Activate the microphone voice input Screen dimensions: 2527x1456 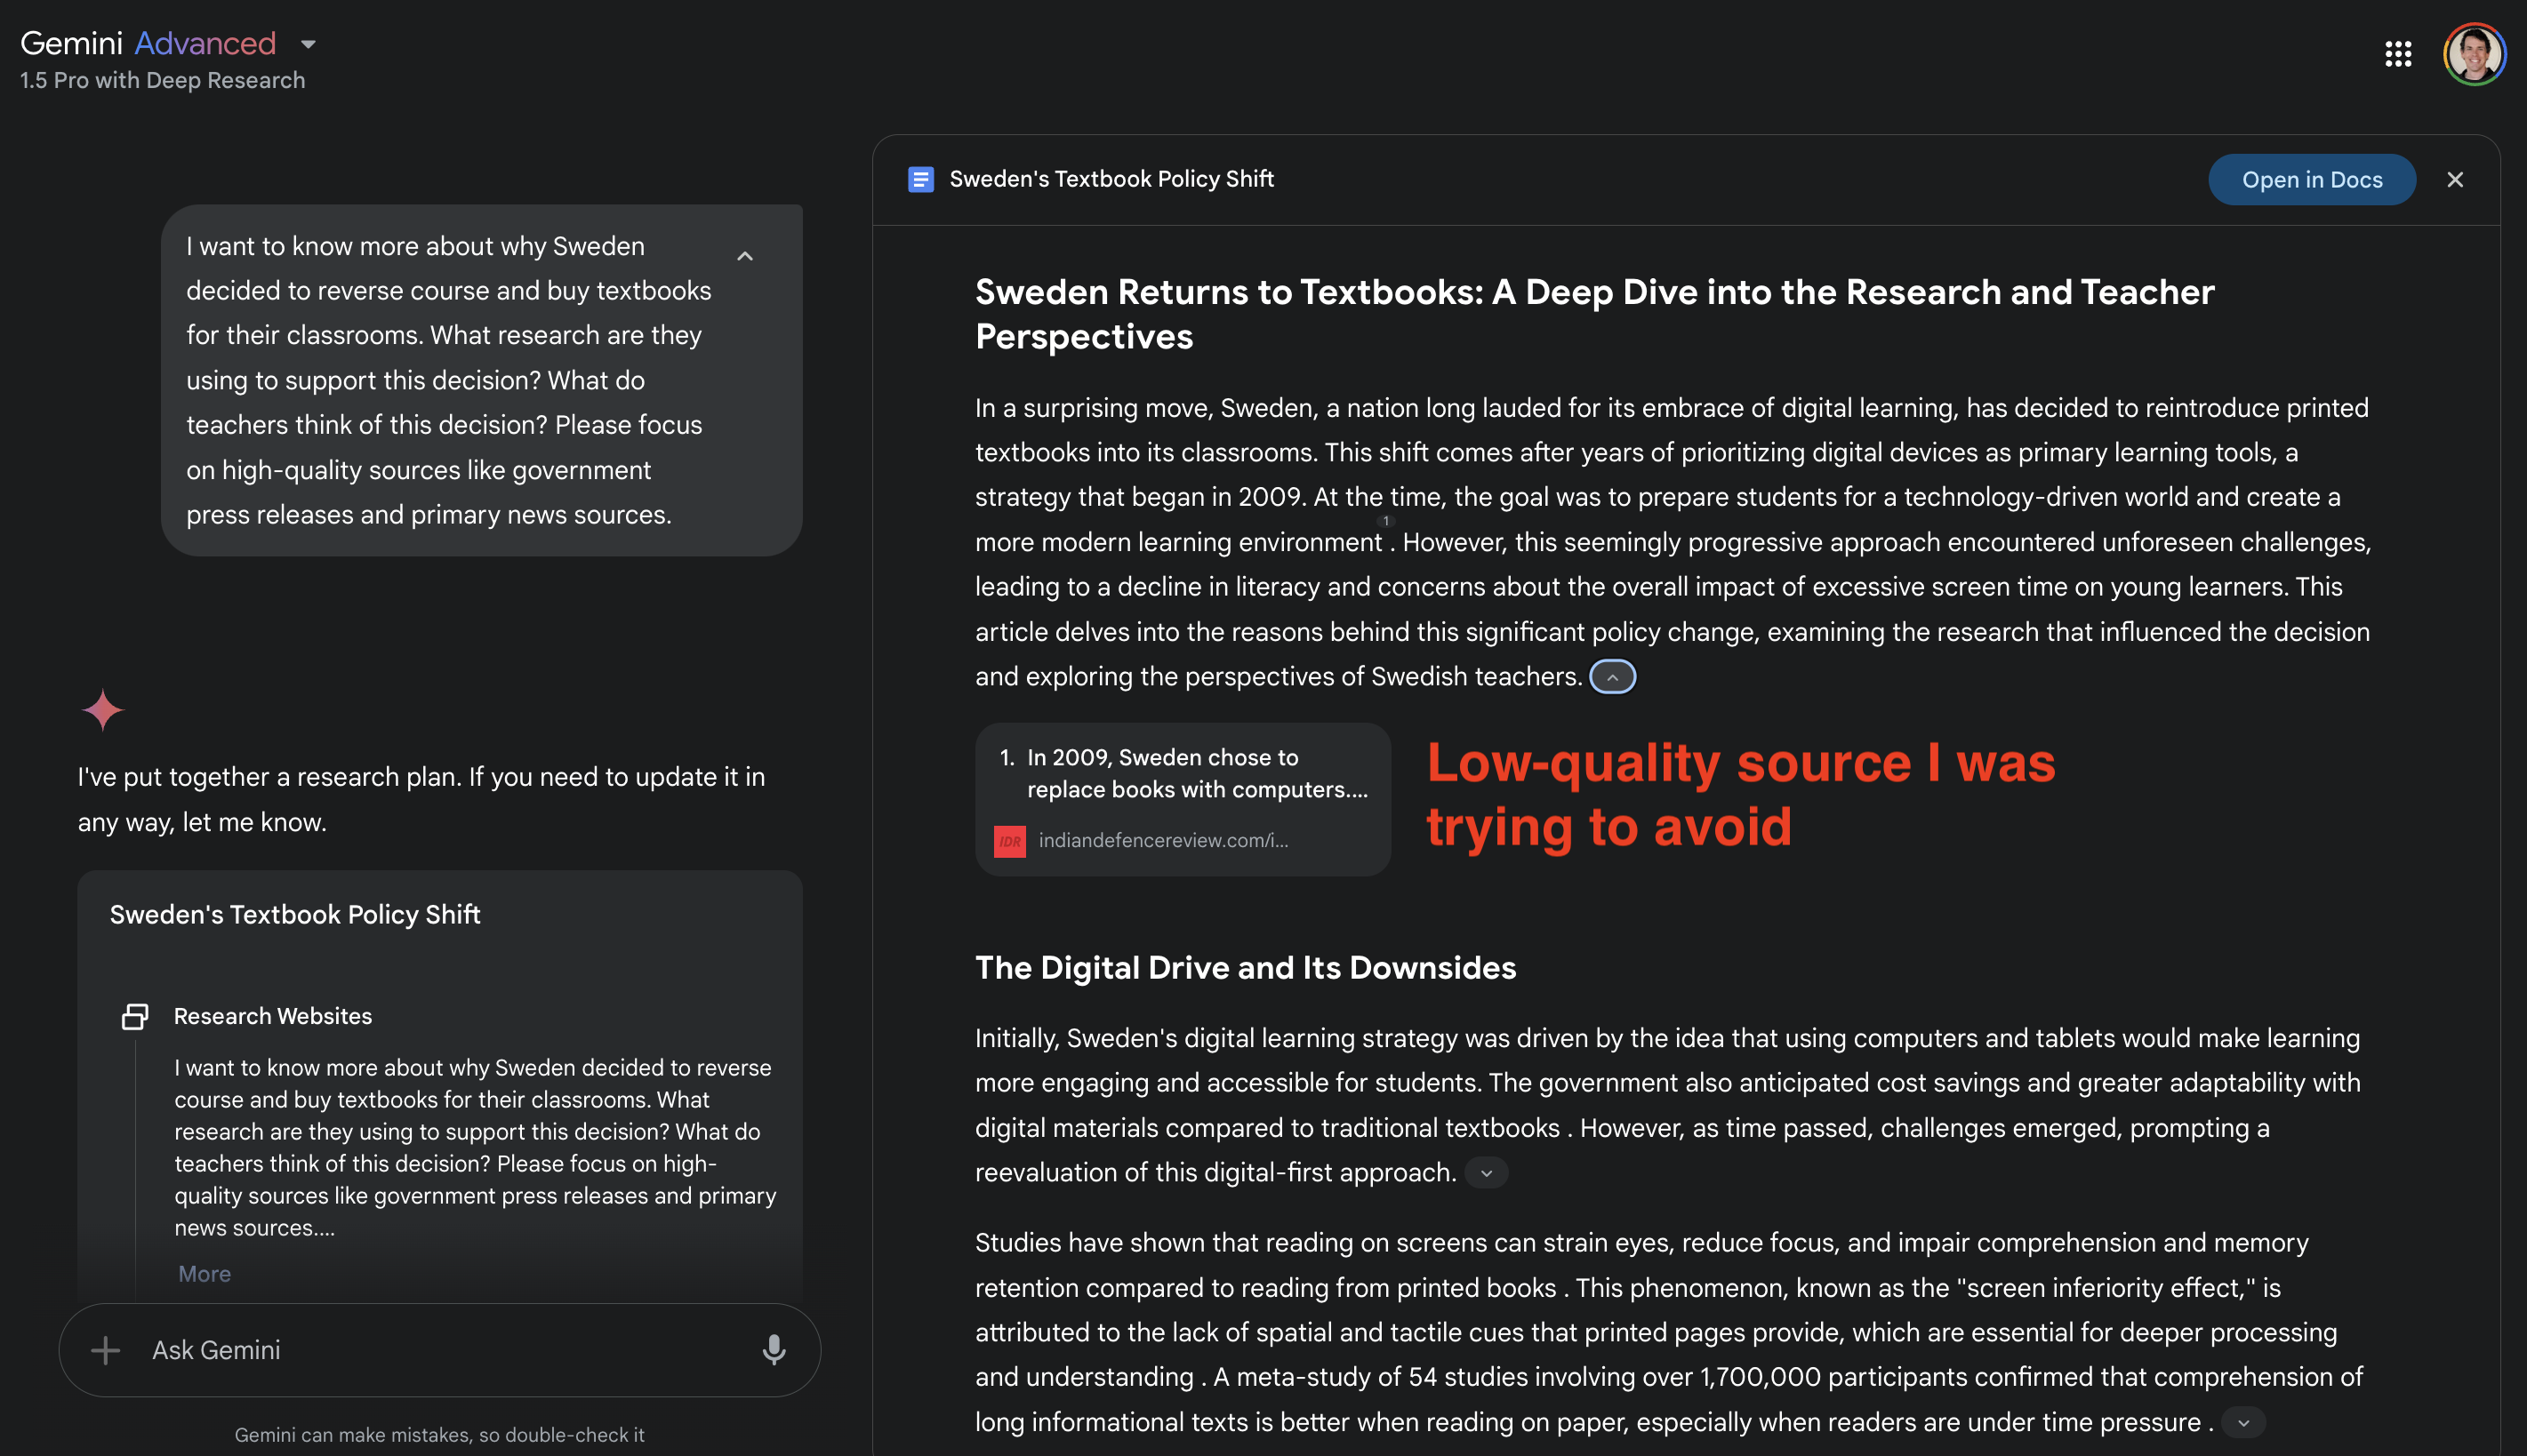tap(773, 1350)
